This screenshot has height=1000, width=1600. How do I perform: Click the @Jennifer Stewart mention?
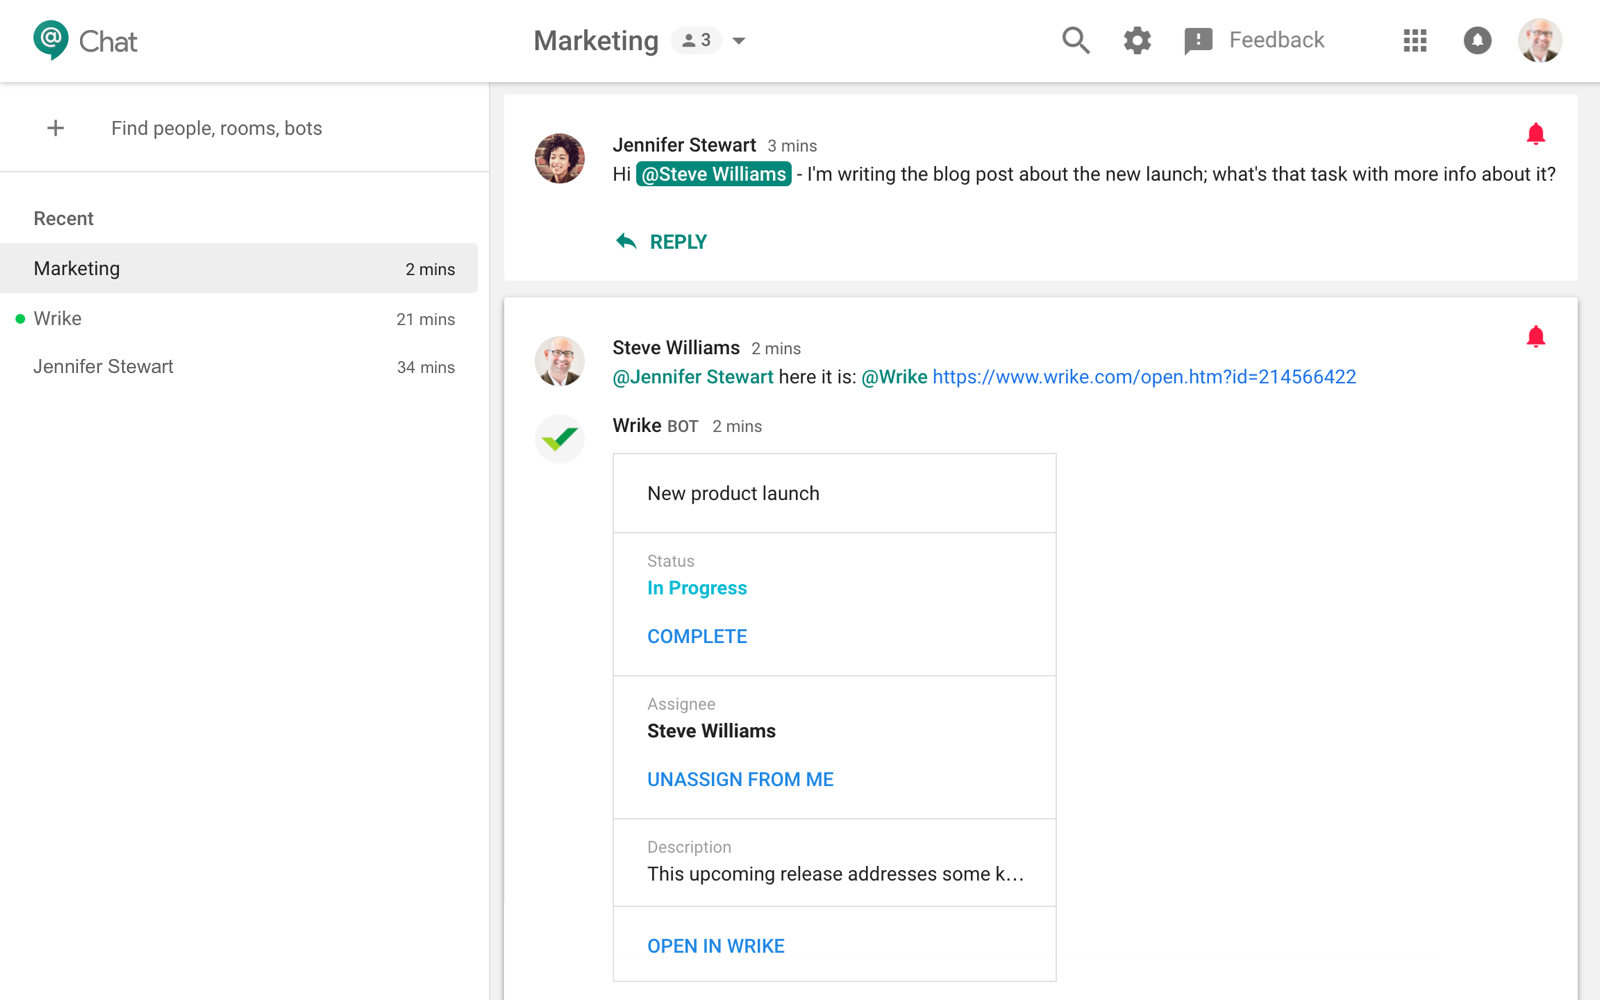[693, 377]
